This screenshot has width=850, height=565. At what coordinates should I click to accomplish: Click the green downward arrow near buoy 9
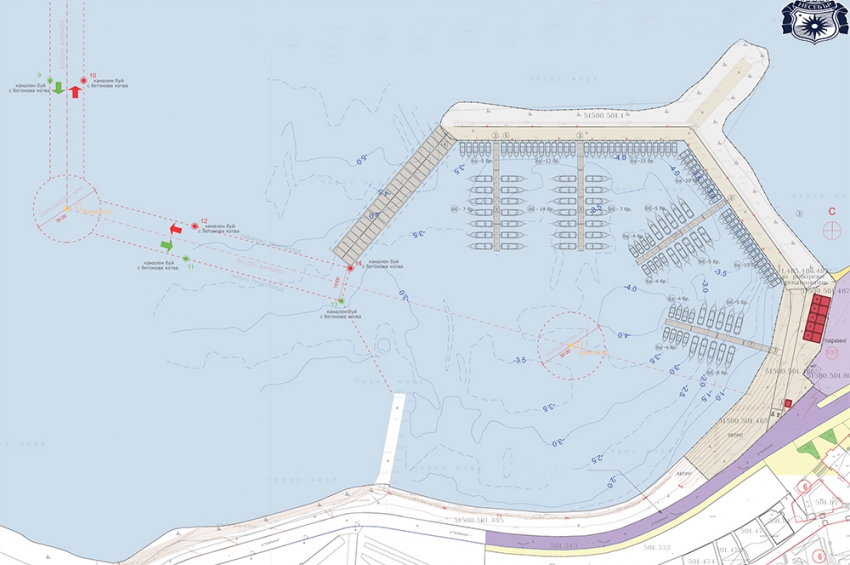tap(58, 88)
